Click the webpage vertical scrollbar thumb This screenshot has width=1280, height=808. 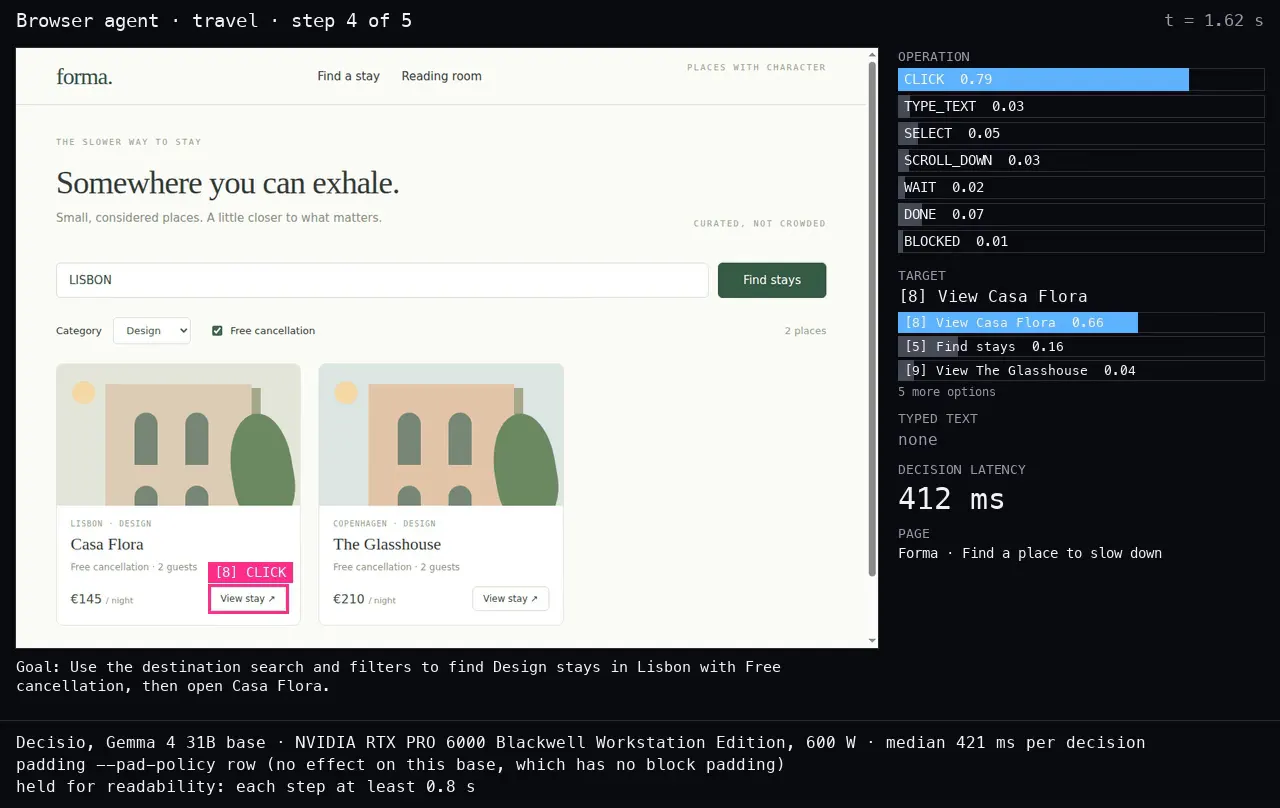pyautogui.click(x=872, y=318)
